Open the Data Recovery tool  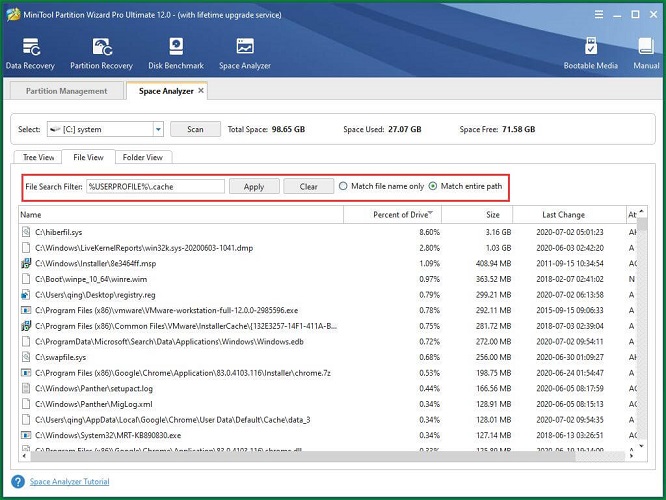pos(30,53)
